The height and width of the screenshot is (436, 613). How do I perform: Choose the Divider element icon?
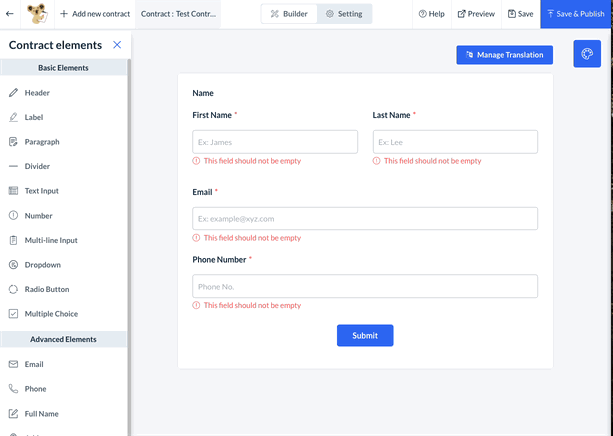coord(14,166)
